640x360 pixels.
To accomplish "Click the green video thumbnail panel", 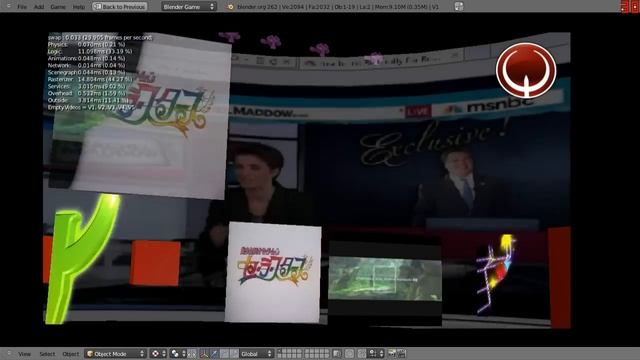I will (385, 279).
